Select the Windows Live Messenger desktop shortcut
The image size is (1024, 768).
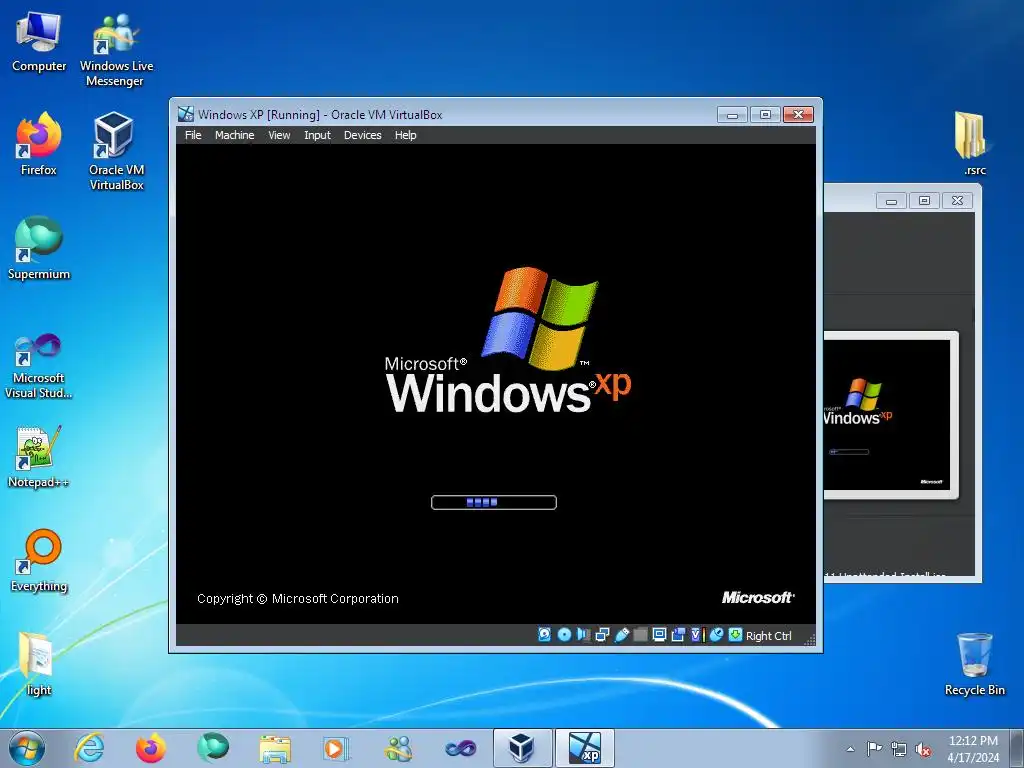point(116,49)
